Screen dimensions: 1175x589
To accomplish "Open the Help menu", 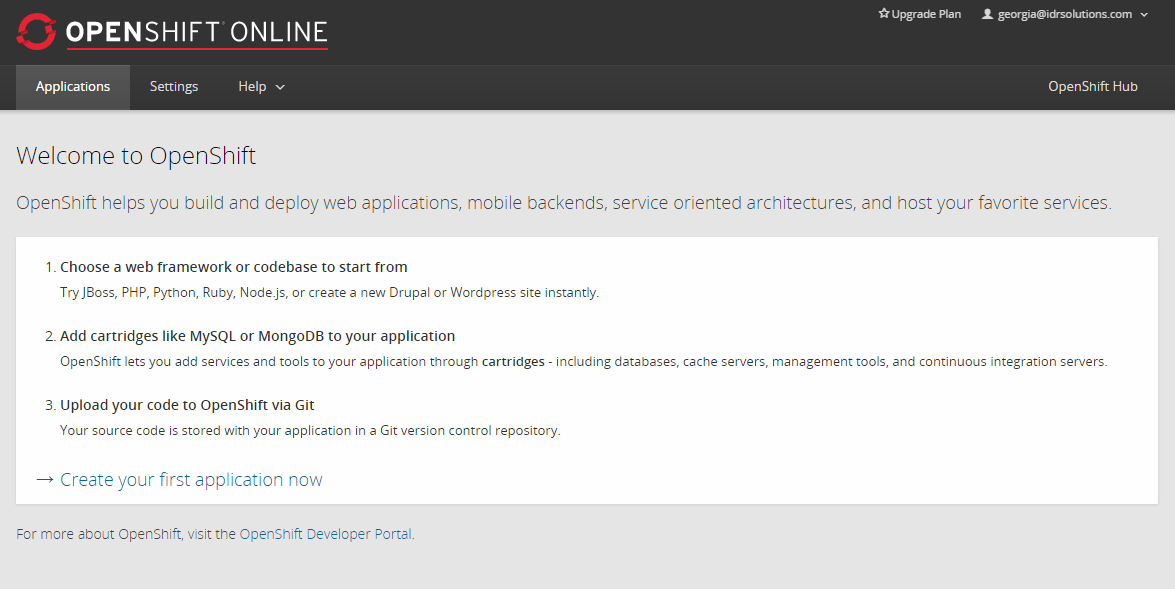I will coord(252,87).
